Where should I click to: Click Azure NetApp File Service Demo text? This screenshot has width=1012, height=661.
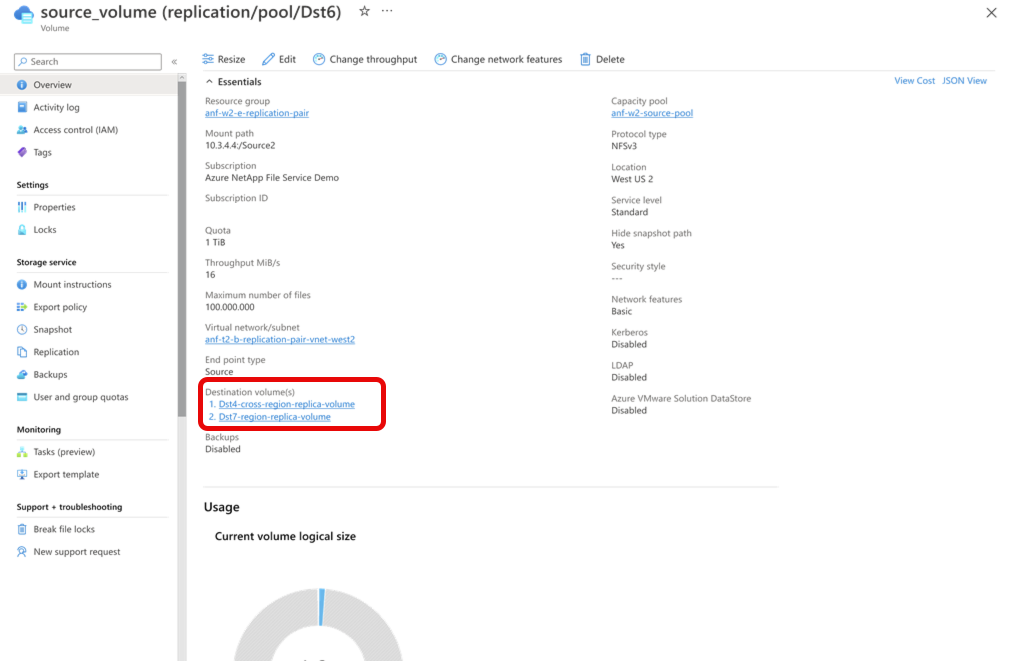272,178
